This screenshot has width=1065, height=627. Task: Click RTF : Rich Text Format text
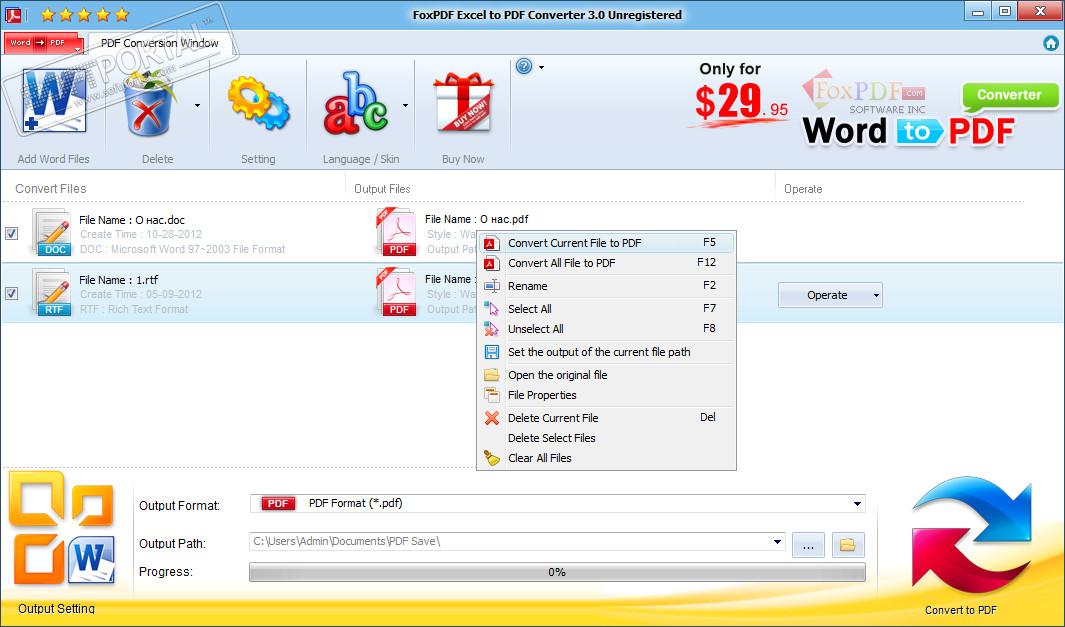click(x=134, y=309)
